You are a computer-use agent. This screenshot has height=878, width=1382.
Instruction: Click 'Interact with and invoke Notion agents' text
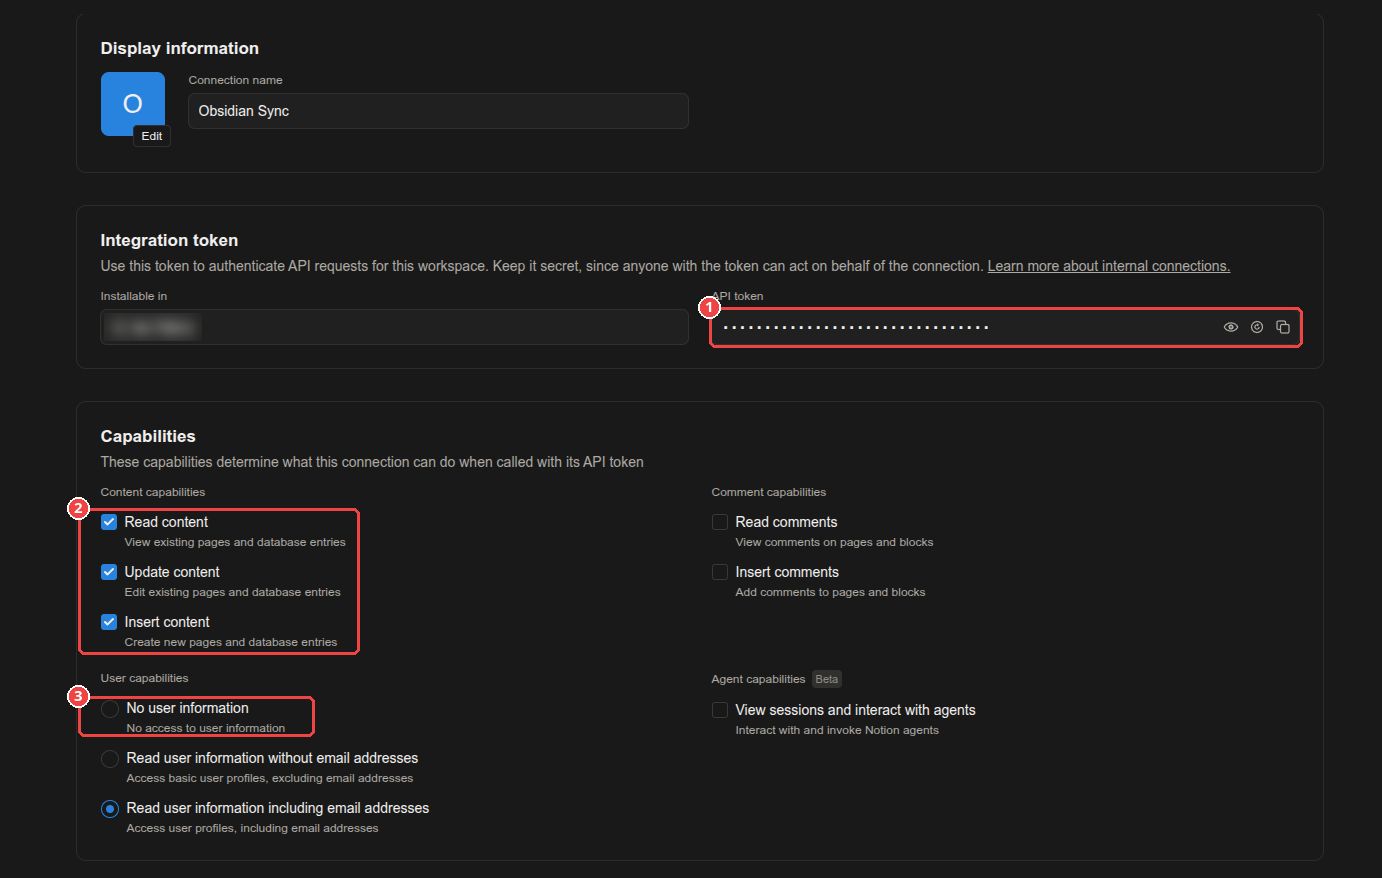(x=837, y=730)
